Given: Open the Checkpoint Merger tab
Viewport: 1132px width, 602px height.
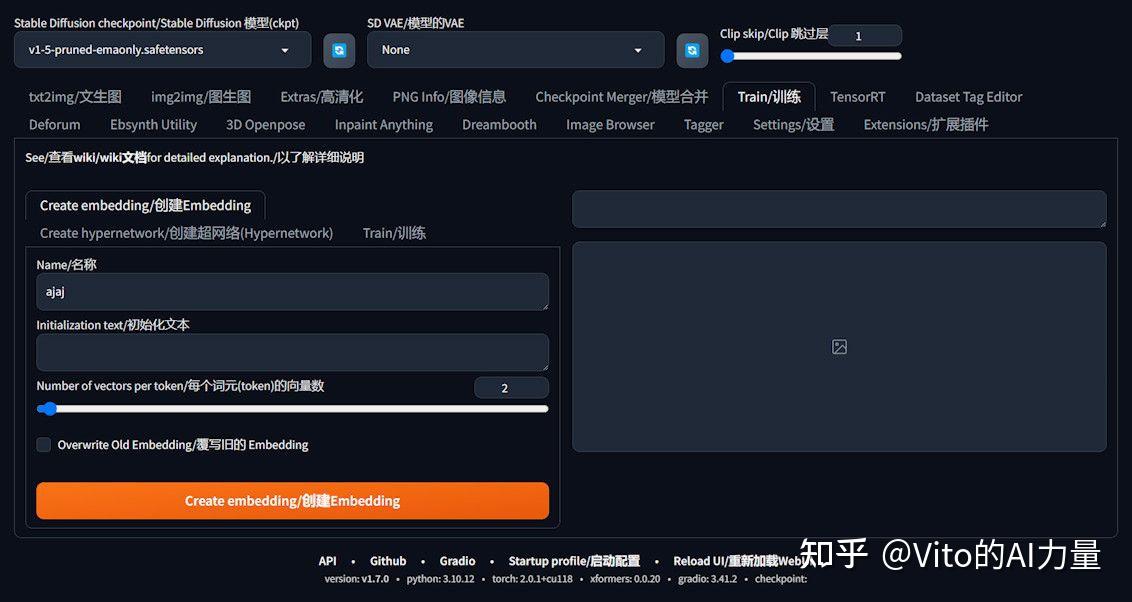Looking at the screenshot, I should [x=621, y=96].
